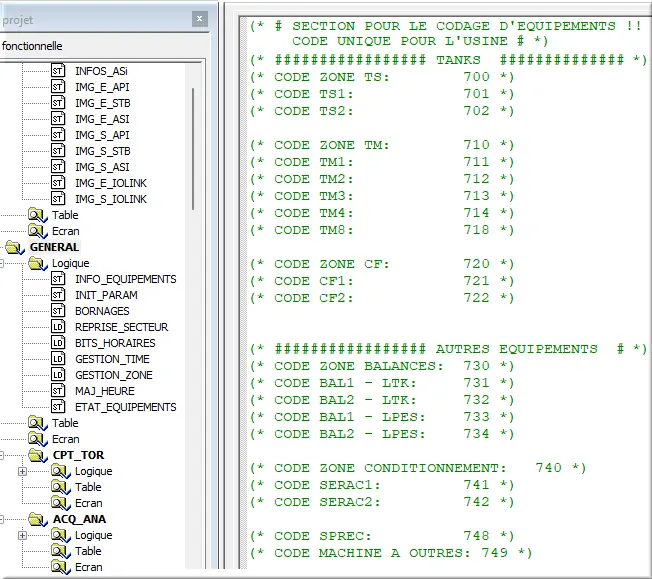Open the INFO_EQUIPEMENTS ST section icon
Viewport: 652px width, 579px height.
(58, 279)
